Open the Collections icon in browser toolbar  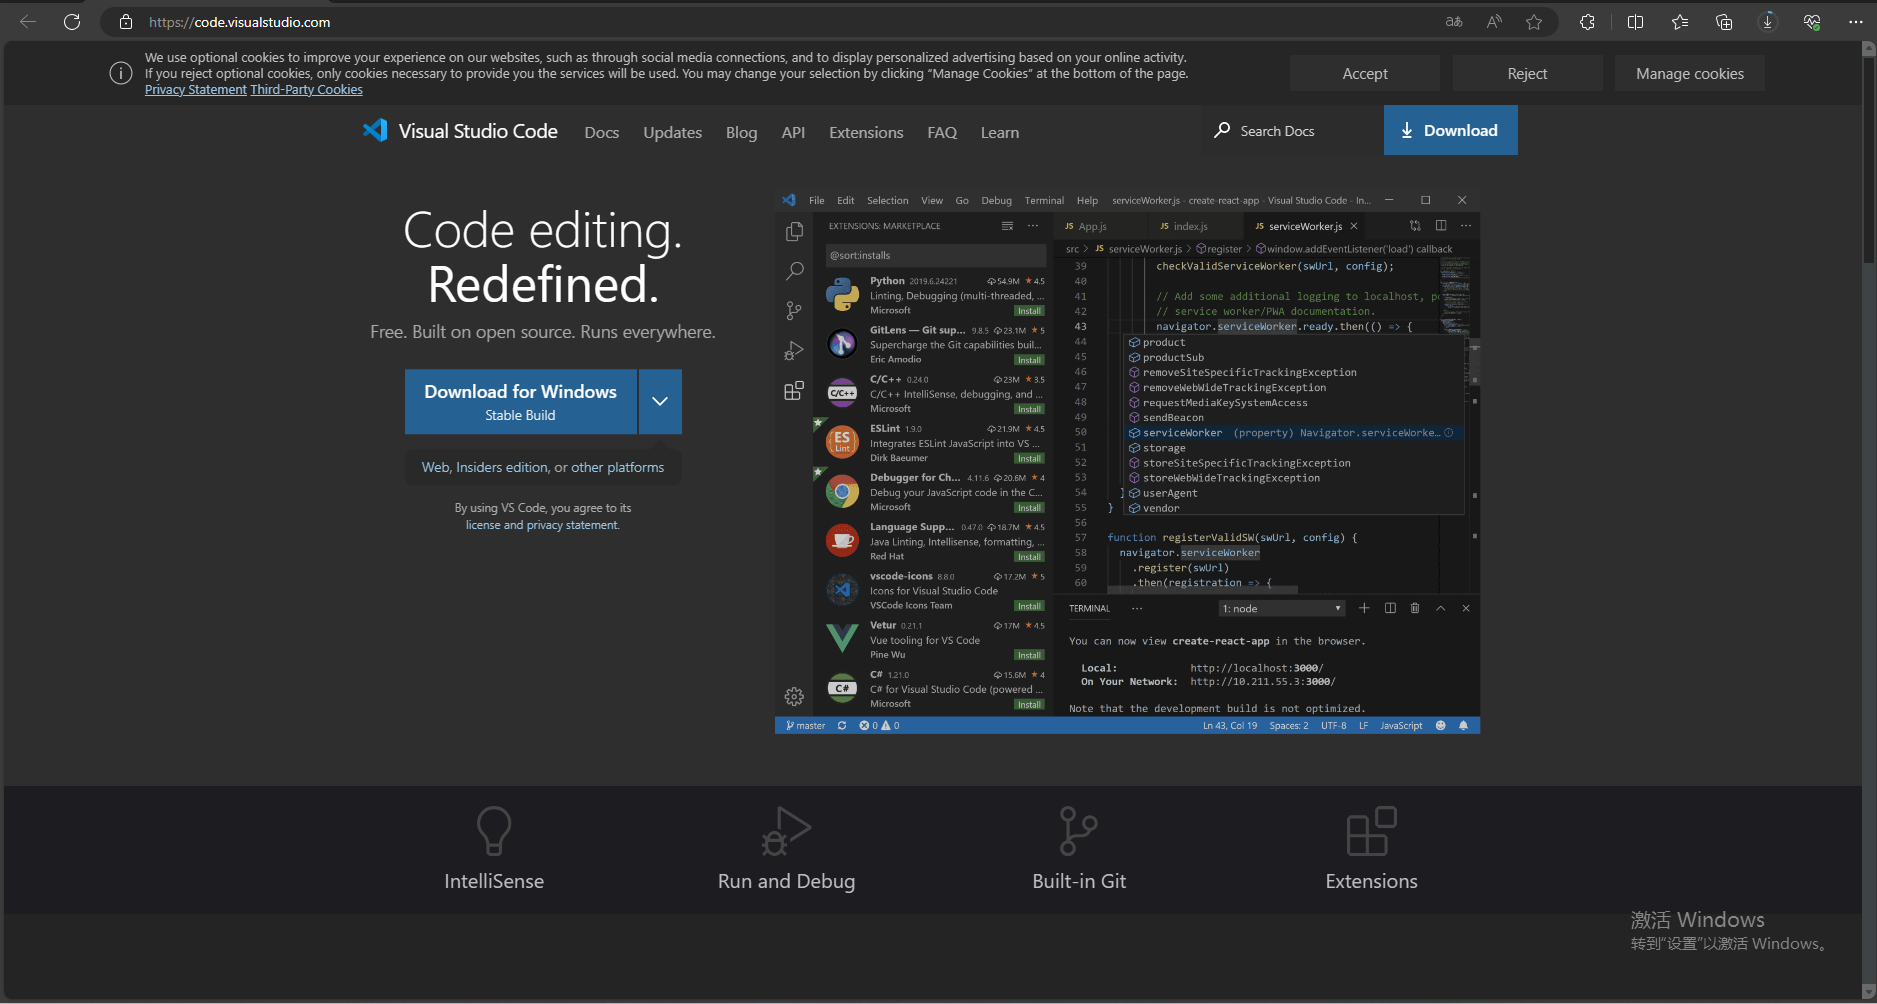(x=1724, y=21)
